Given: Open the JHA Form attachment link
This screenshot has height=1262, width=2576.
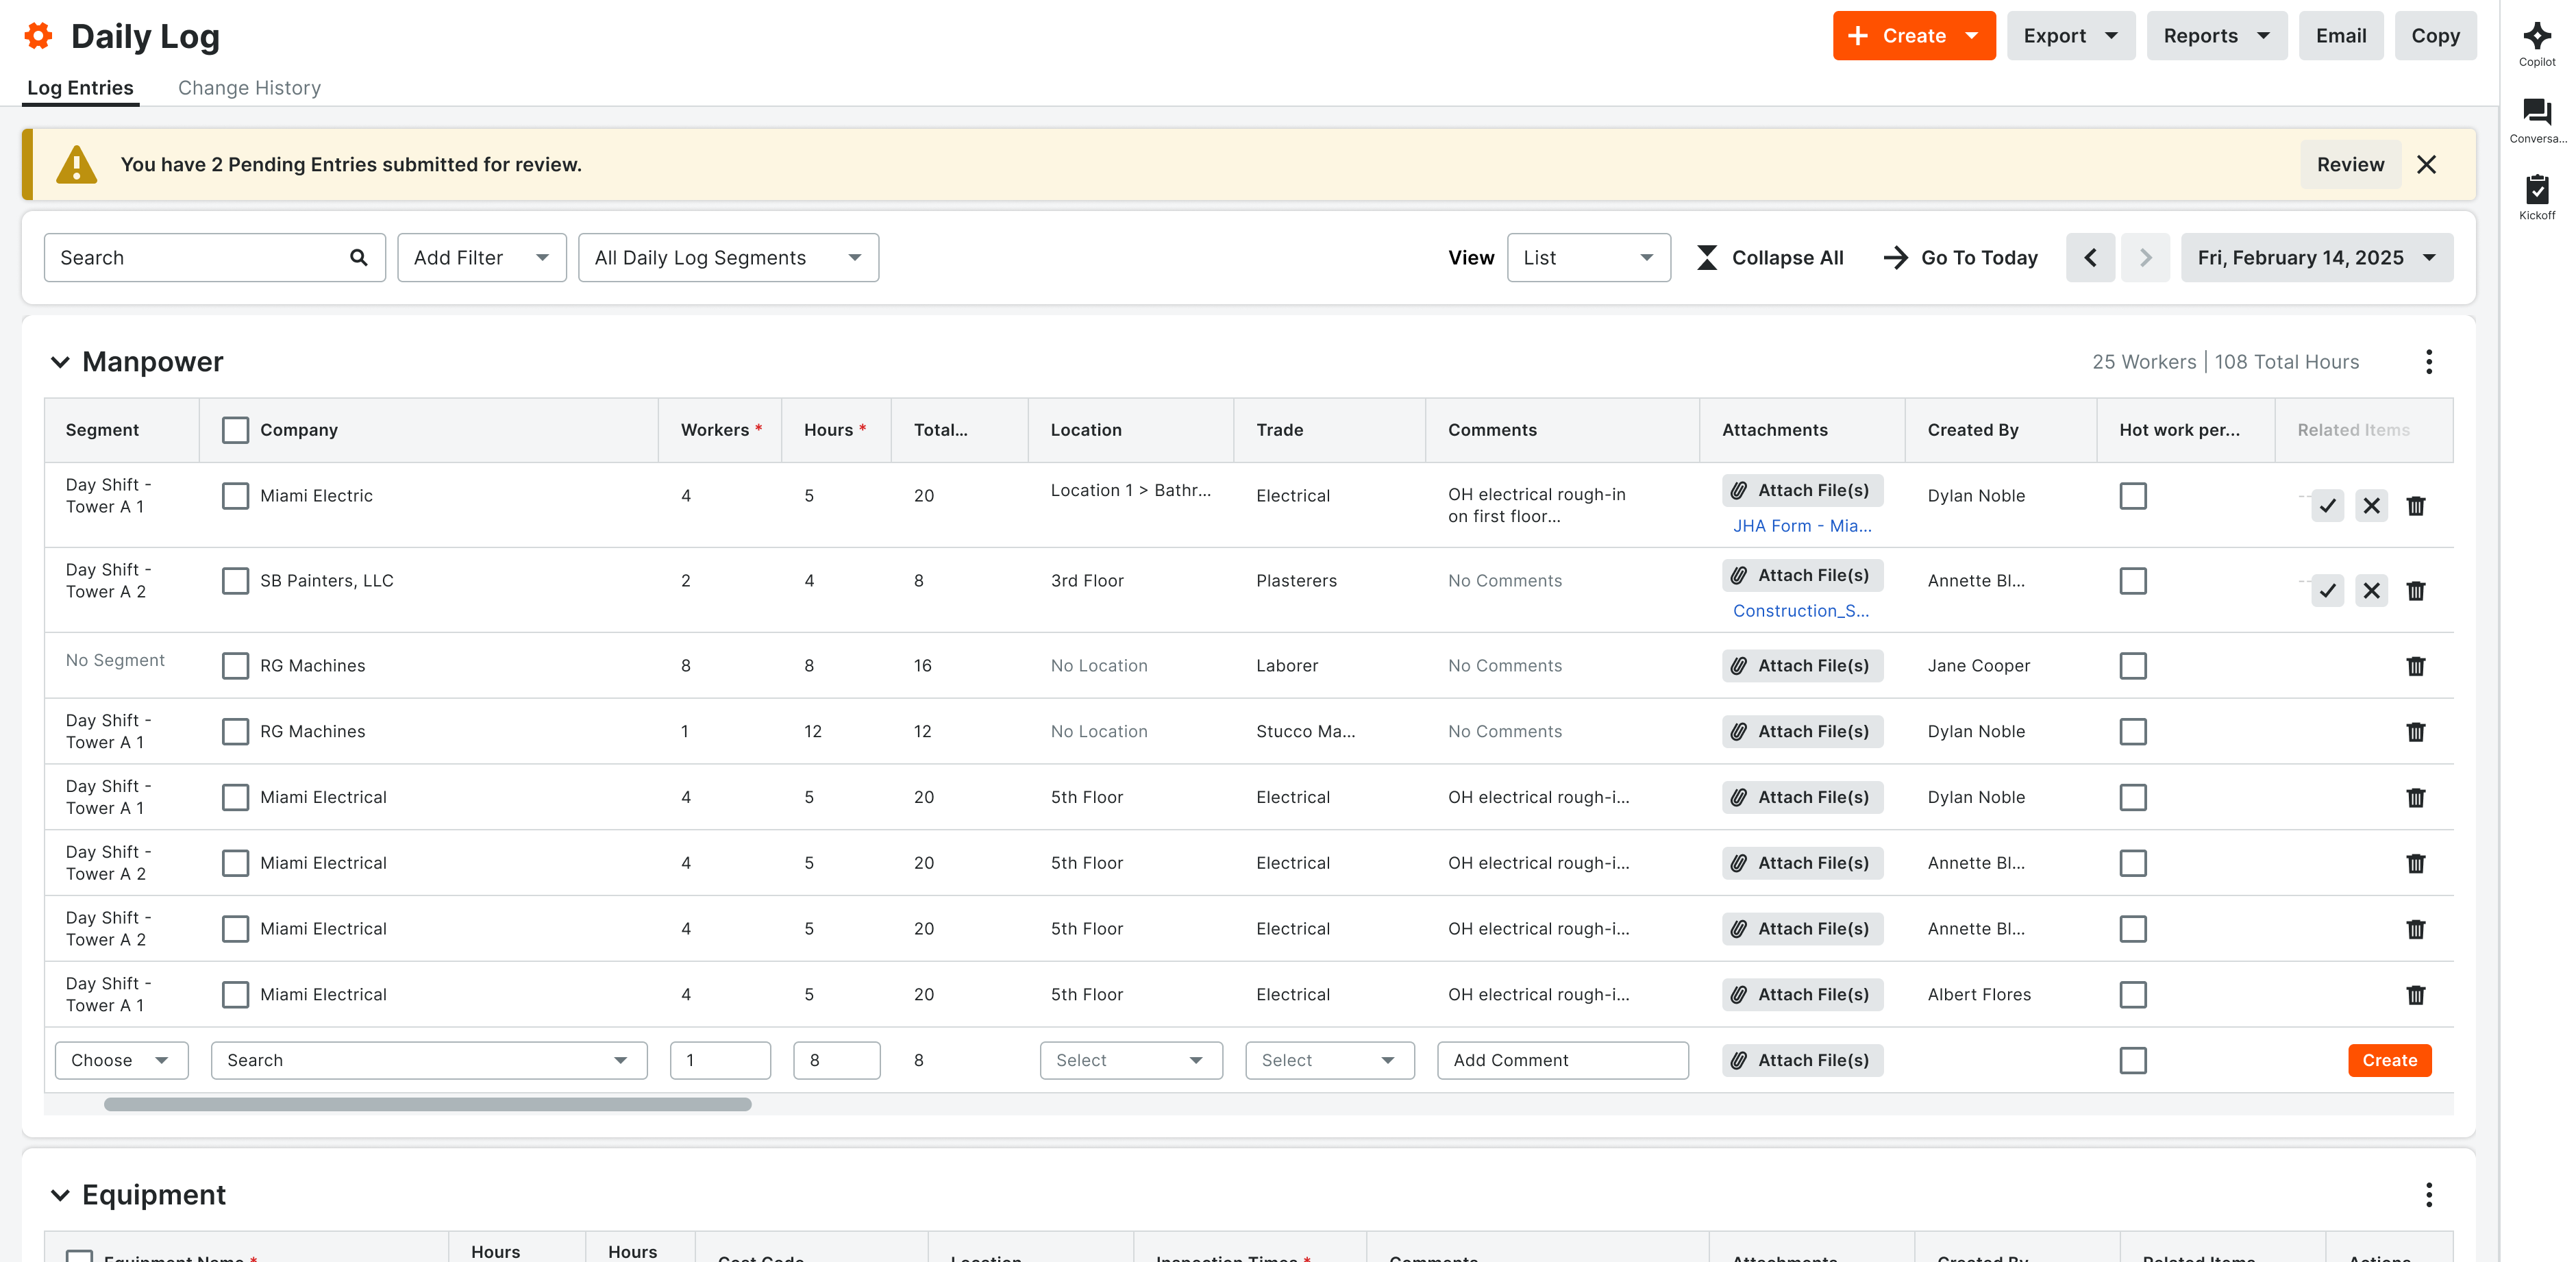Looking at the screenshot, I should 1802,526.
